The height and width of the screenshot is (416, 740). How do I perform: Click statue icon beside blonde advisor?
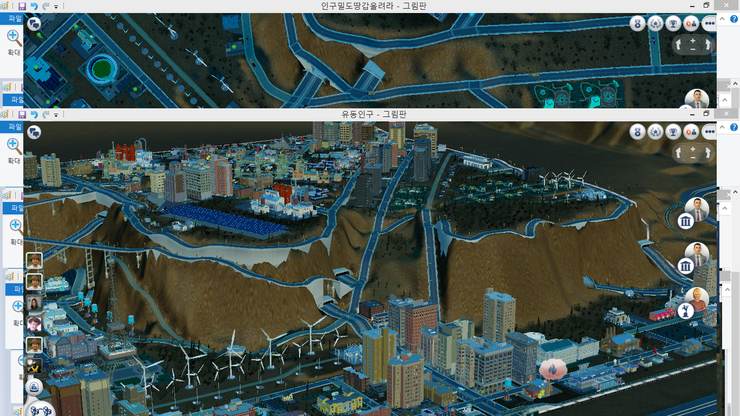click(x=685, y=311)
